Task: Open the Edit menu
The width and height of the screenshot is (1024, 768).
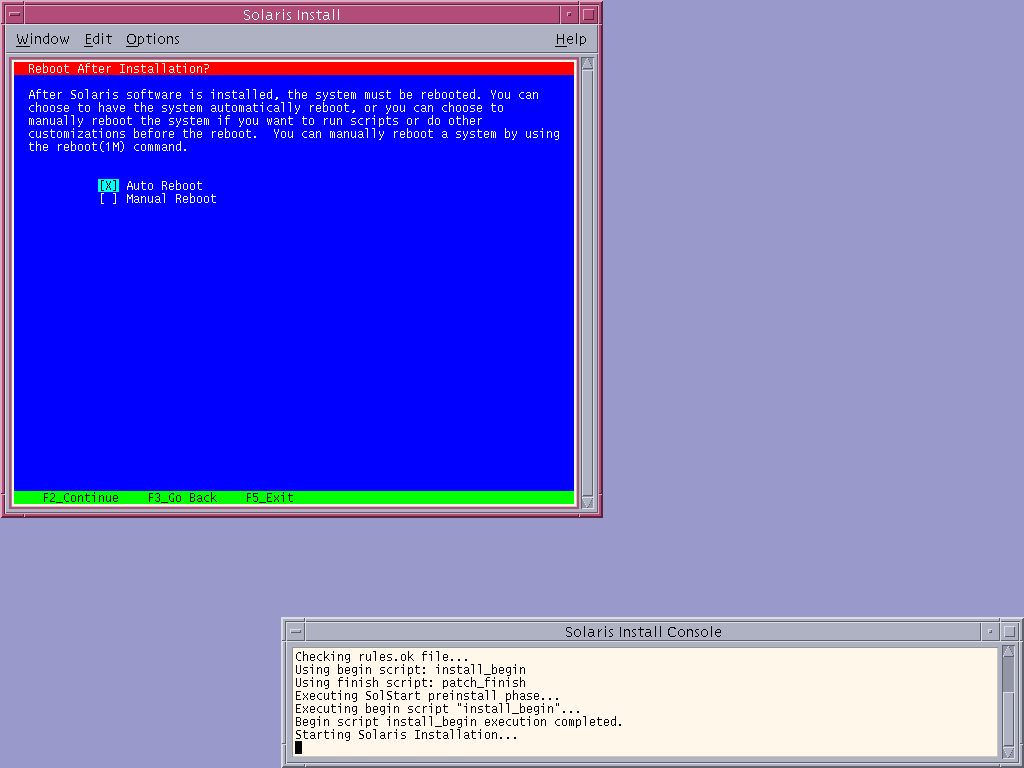Action: click(98, 39)
